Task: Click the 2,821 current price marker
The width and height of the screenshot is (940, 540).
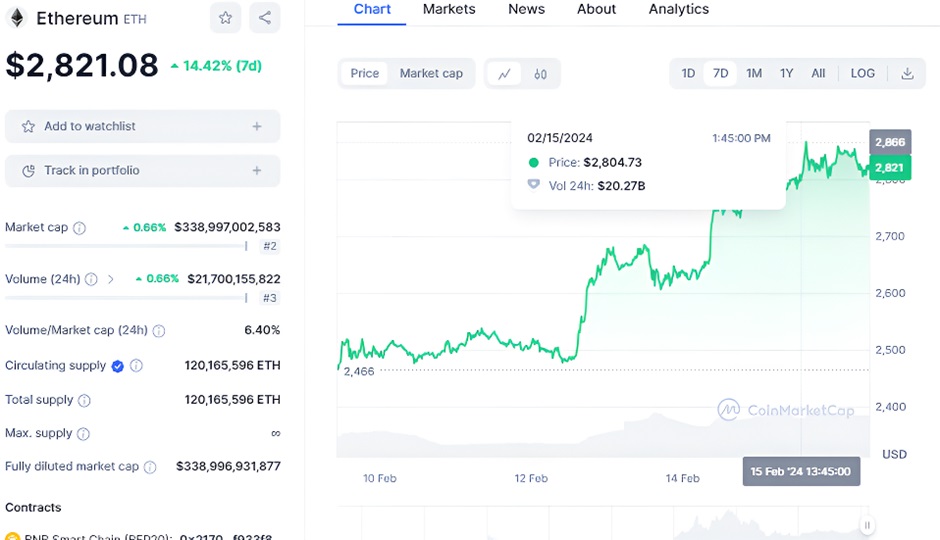Action: point(890,167)
